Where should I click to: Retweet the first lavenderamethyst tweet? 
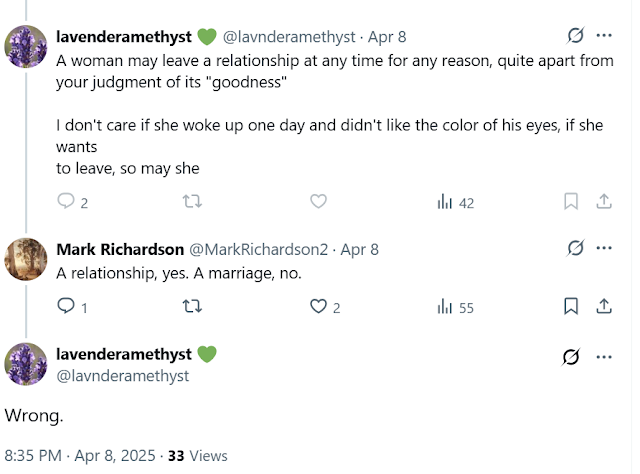pos(192,201)
